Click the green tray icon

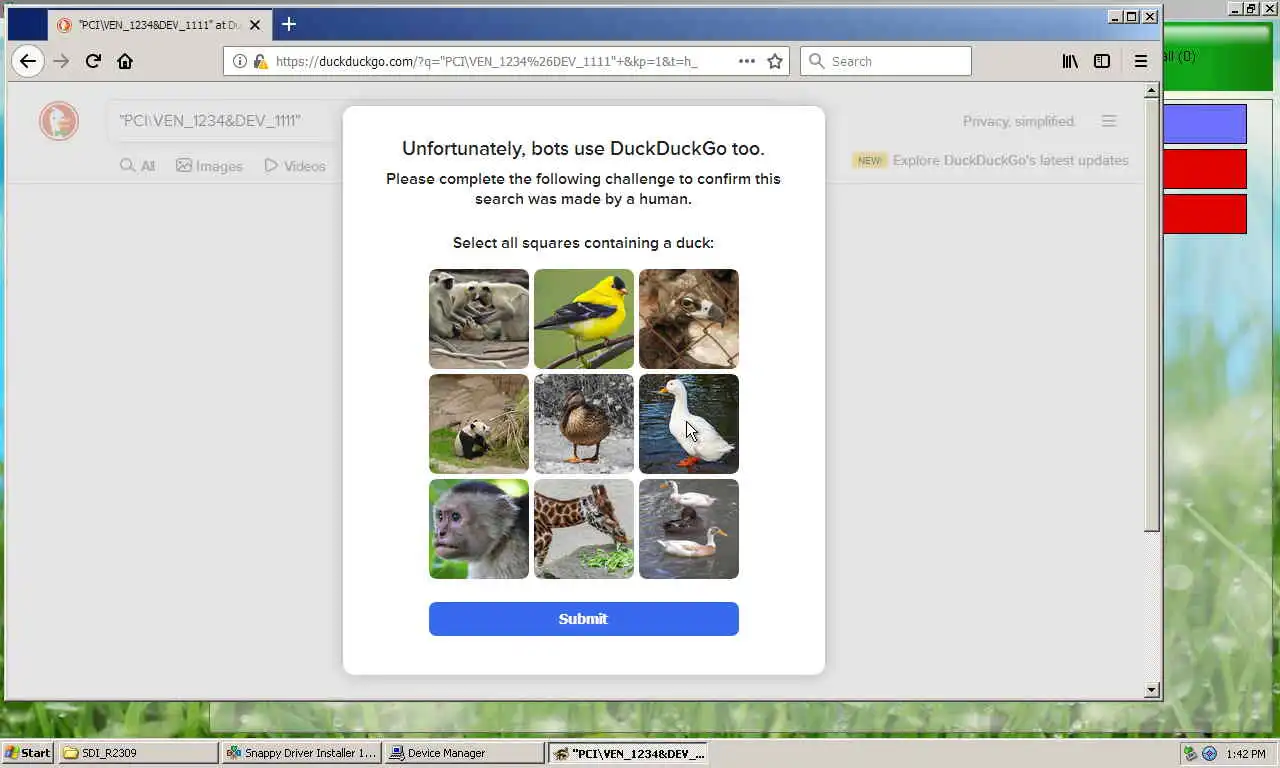(x=1190, y=754)
